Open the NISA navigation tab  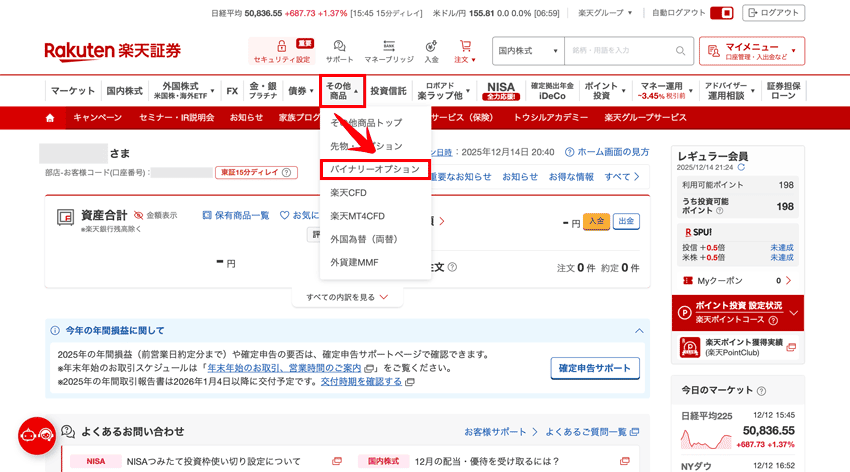click(x=501, y=90)
